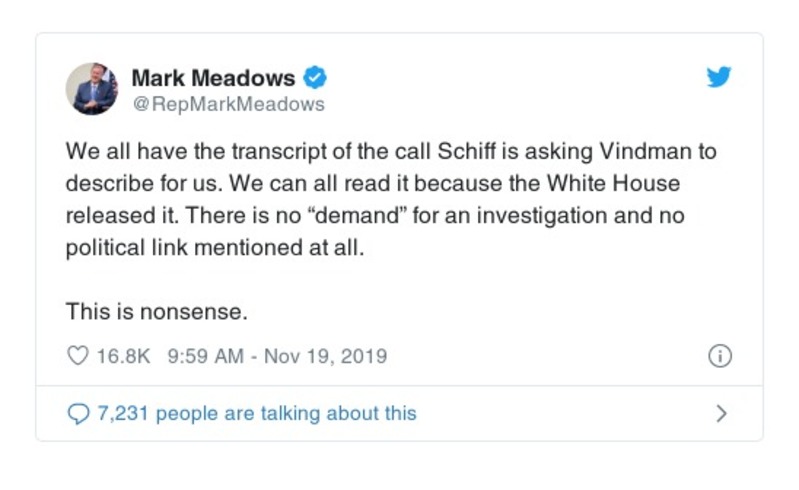The image size is (799, 490).
Task: Click the blue verified checkmark badge
Action: click(316, 77)
